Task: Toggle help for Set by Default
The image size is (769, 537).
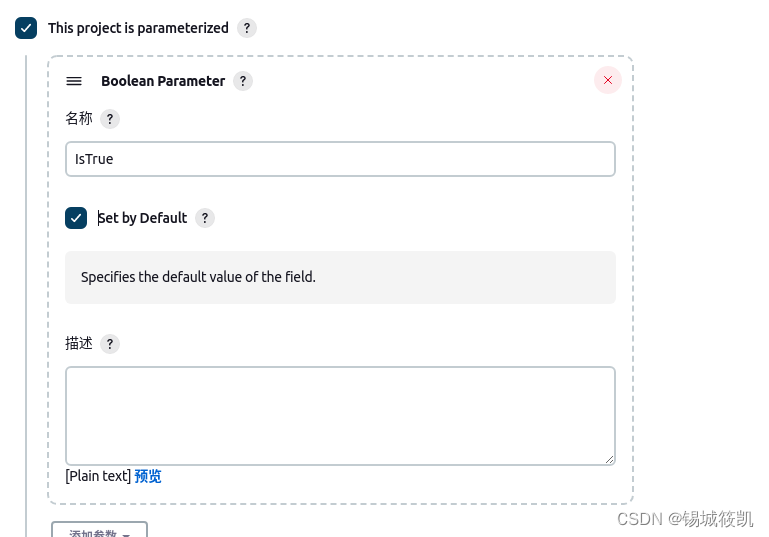Action: coord(205,218)
